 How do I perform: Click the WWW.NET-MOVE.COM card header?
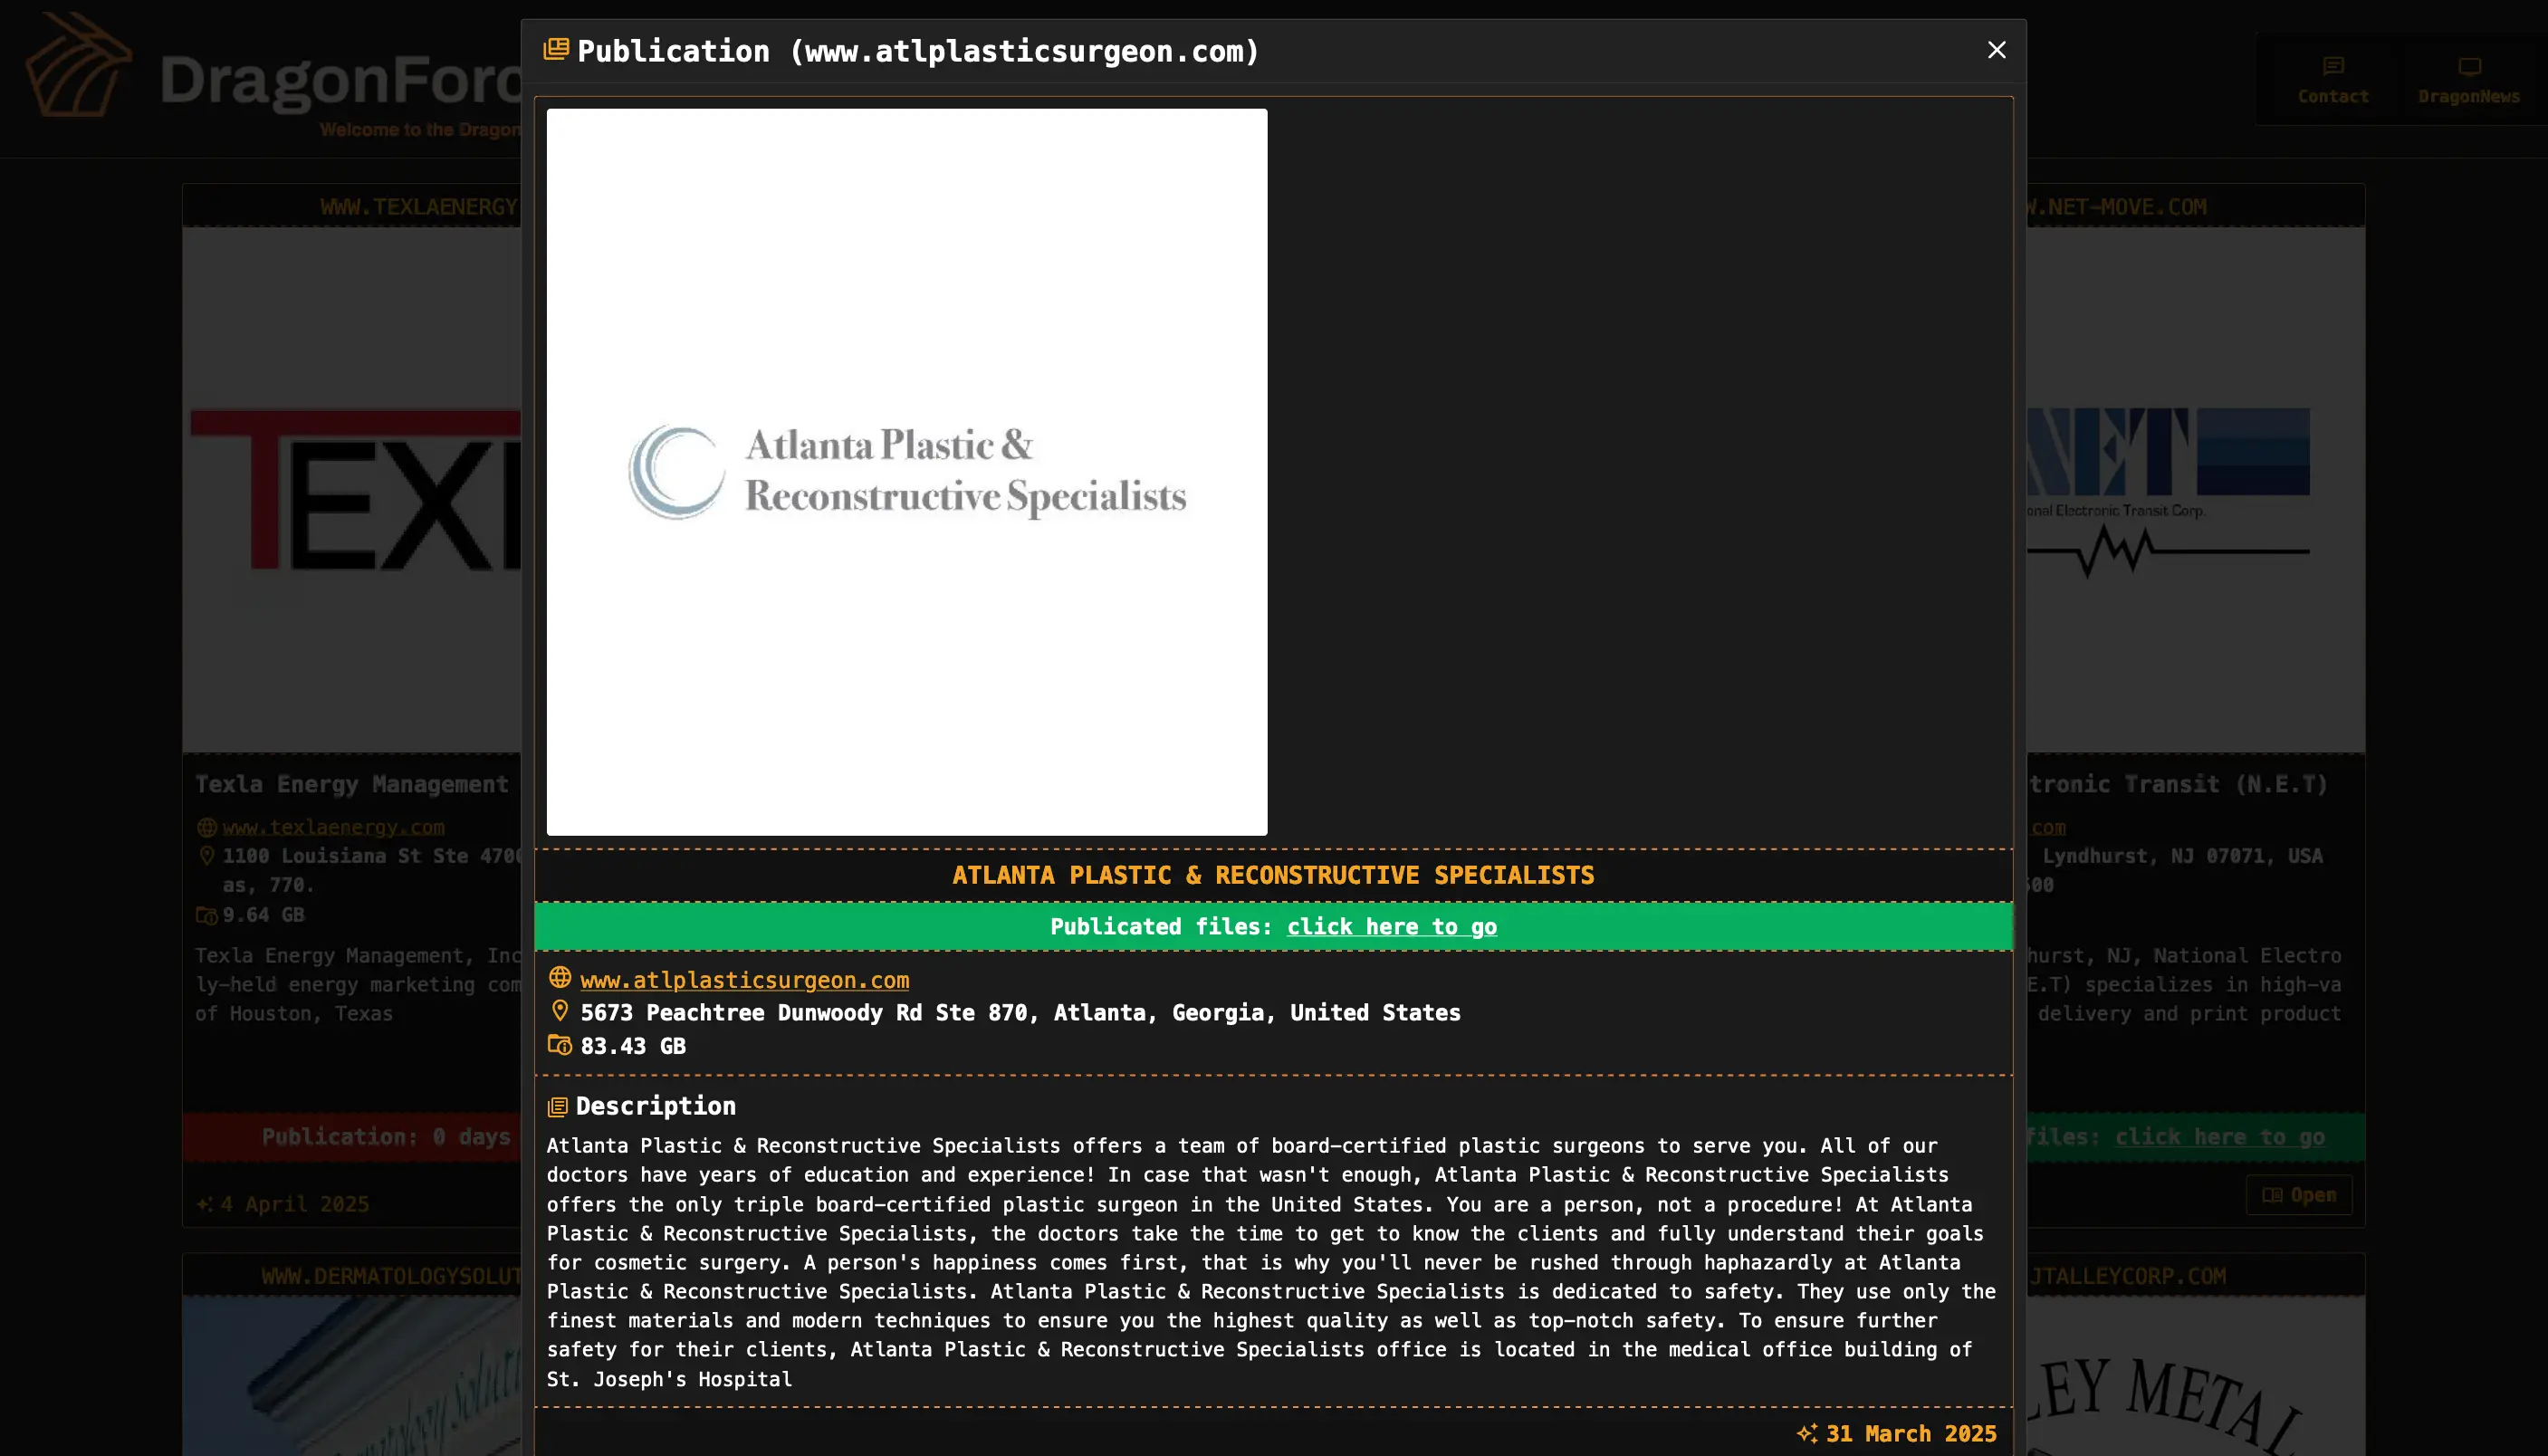(2115, 207)
